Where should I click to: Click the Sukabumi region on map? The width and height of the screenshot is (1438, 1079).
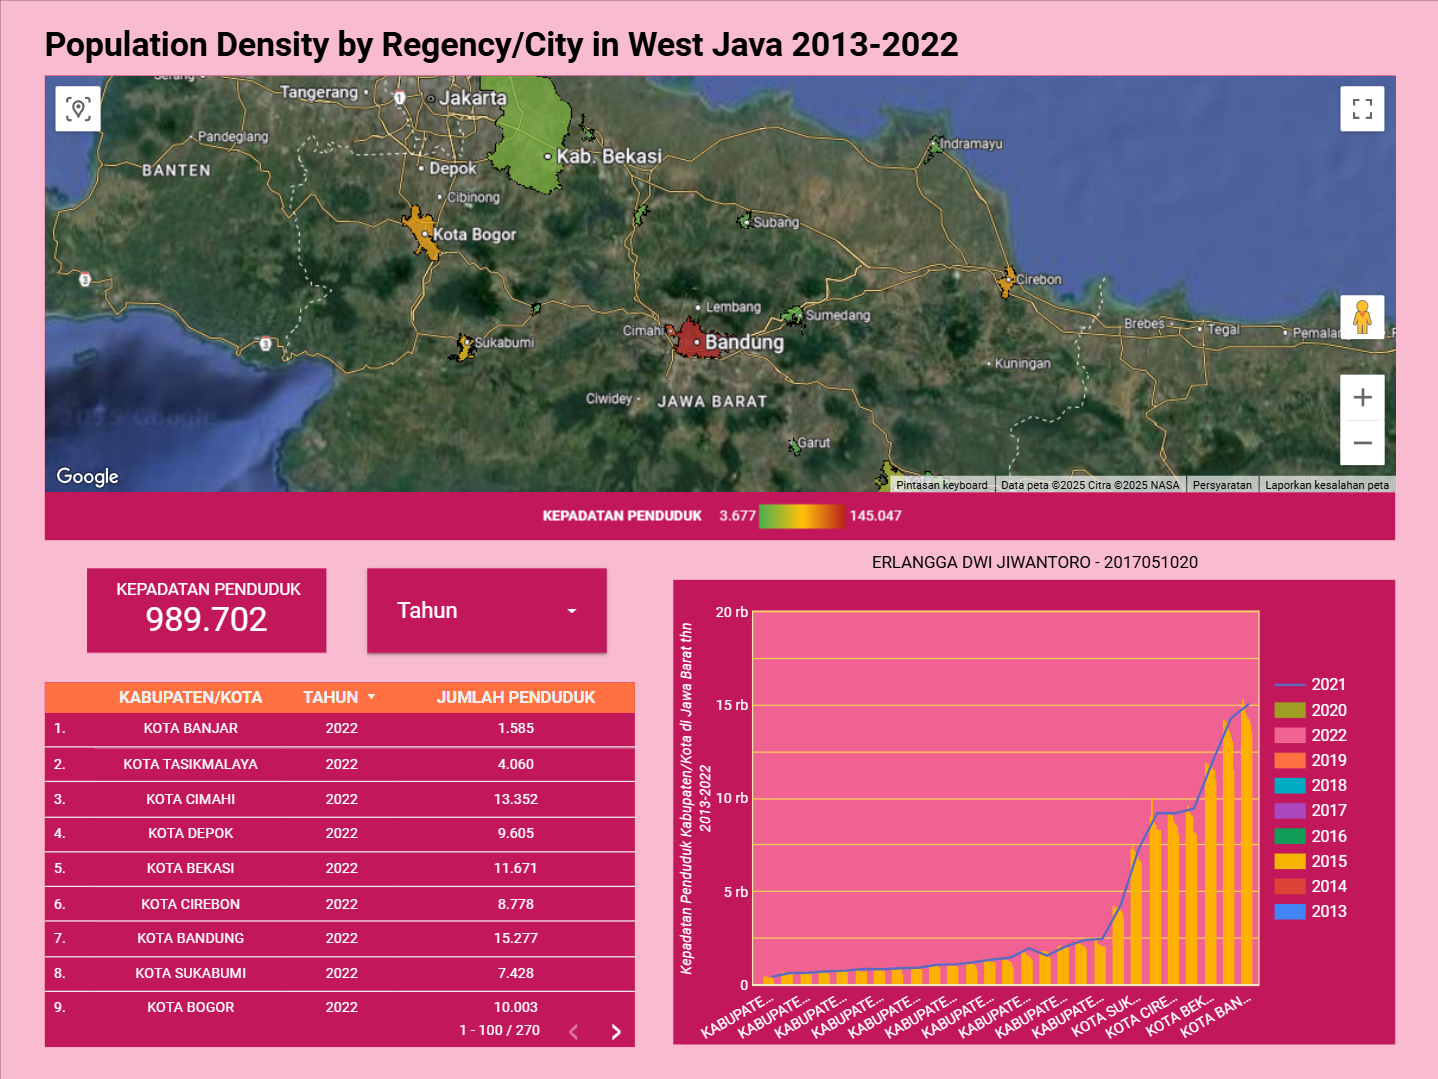click(464, 347)
